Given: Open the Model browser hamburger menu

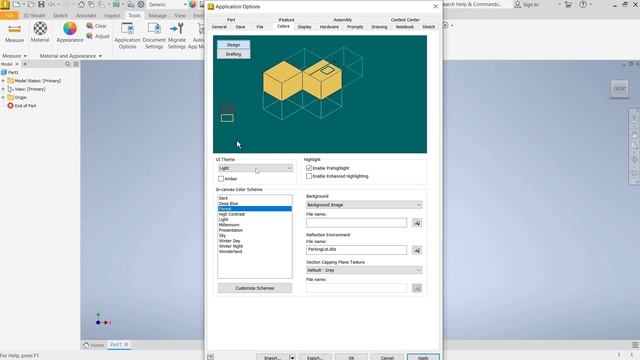Looking at the screenshot, I should click(76, 64).
